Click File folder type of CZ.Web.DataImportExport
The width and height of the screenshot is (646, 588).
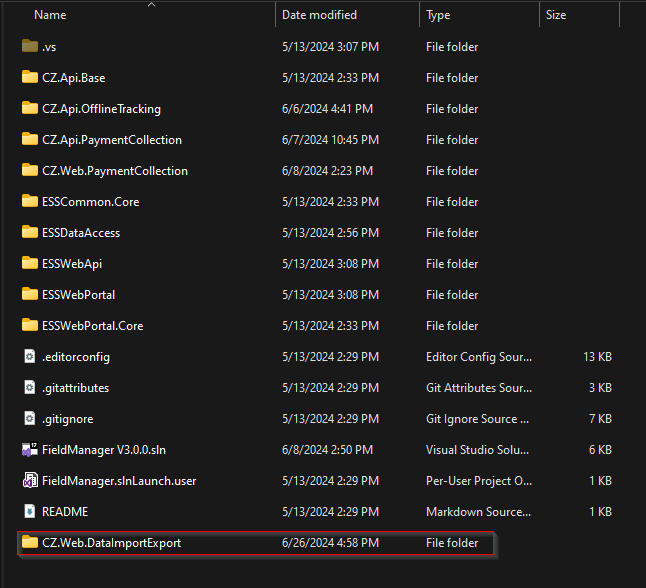(x=452, y=543)
